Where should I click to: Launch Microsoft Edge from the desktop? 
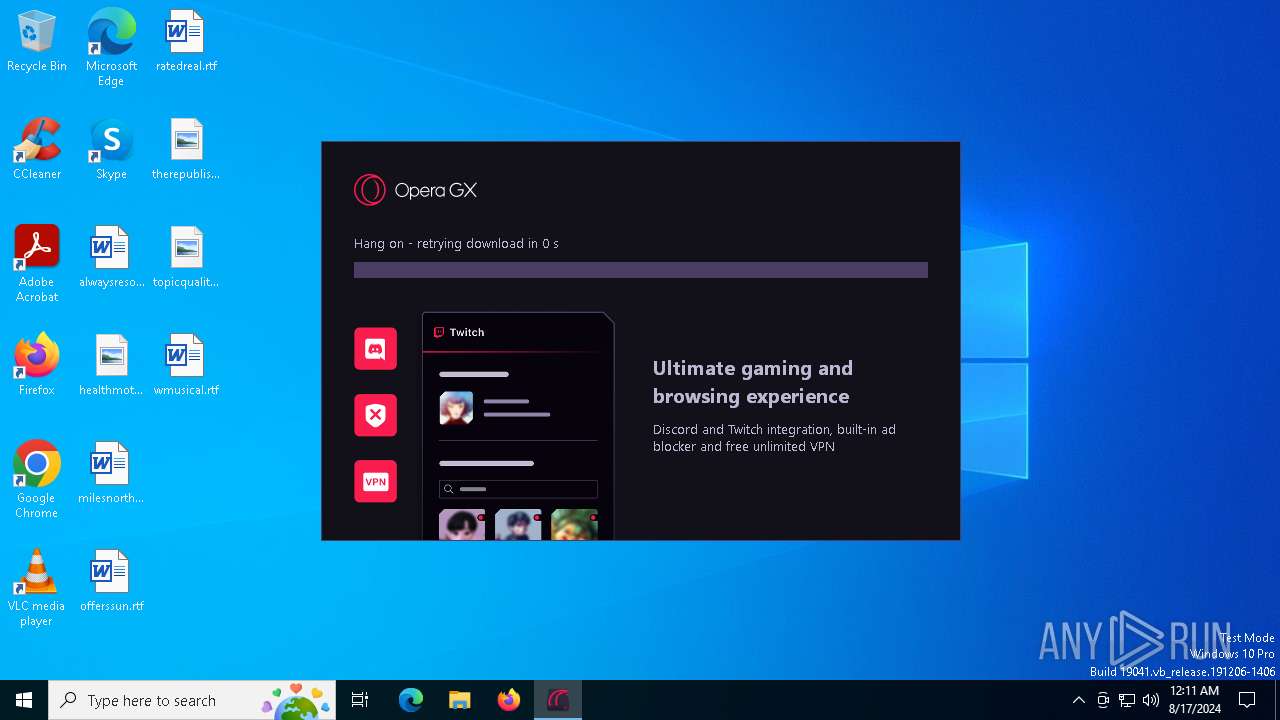pyautogui.click(x=111, y=47)
